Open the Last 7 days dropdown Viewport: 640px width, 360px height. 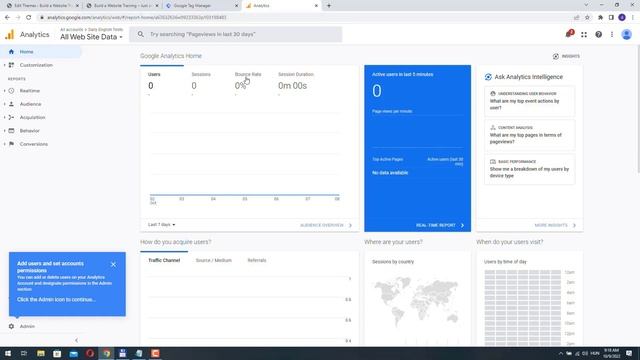pyautogui.click(x=161, y=225)
